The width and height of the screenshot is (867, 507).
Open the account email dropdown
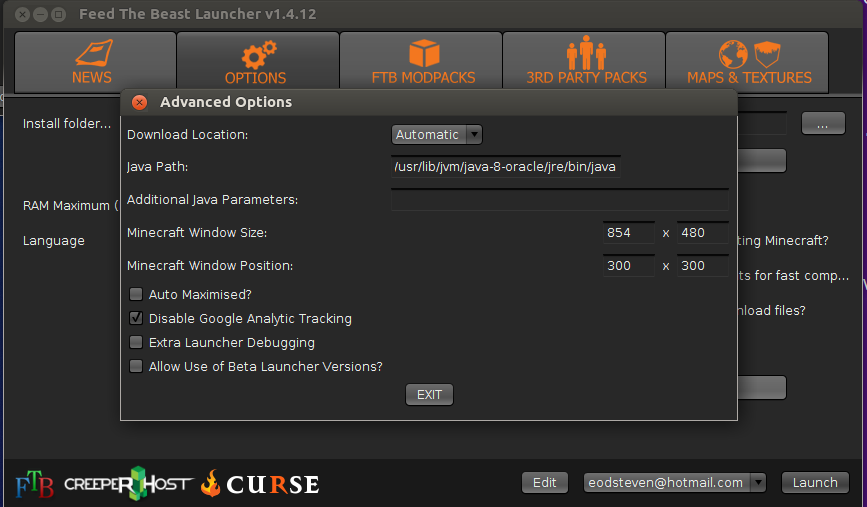(x=674, y=483)
